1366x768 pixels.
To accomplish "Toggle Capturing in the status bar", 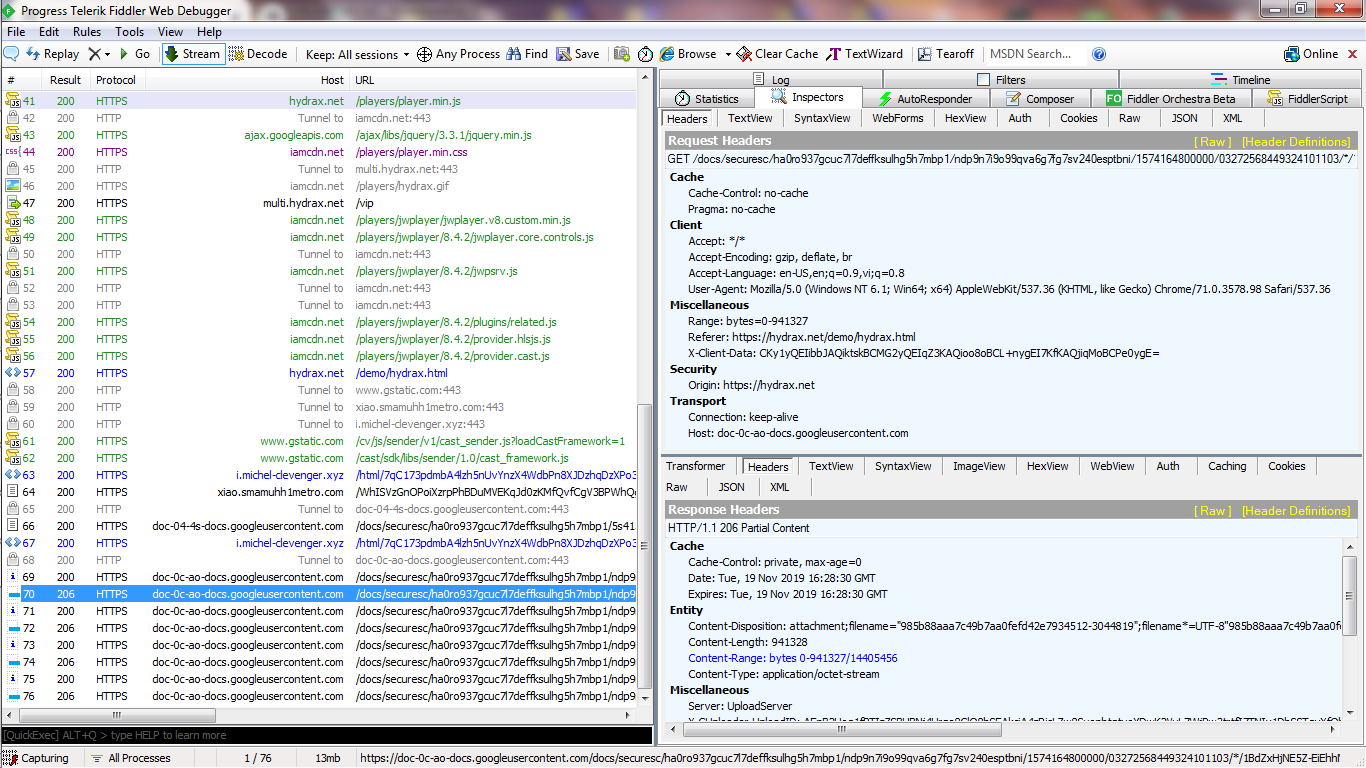I will (37, 758).
